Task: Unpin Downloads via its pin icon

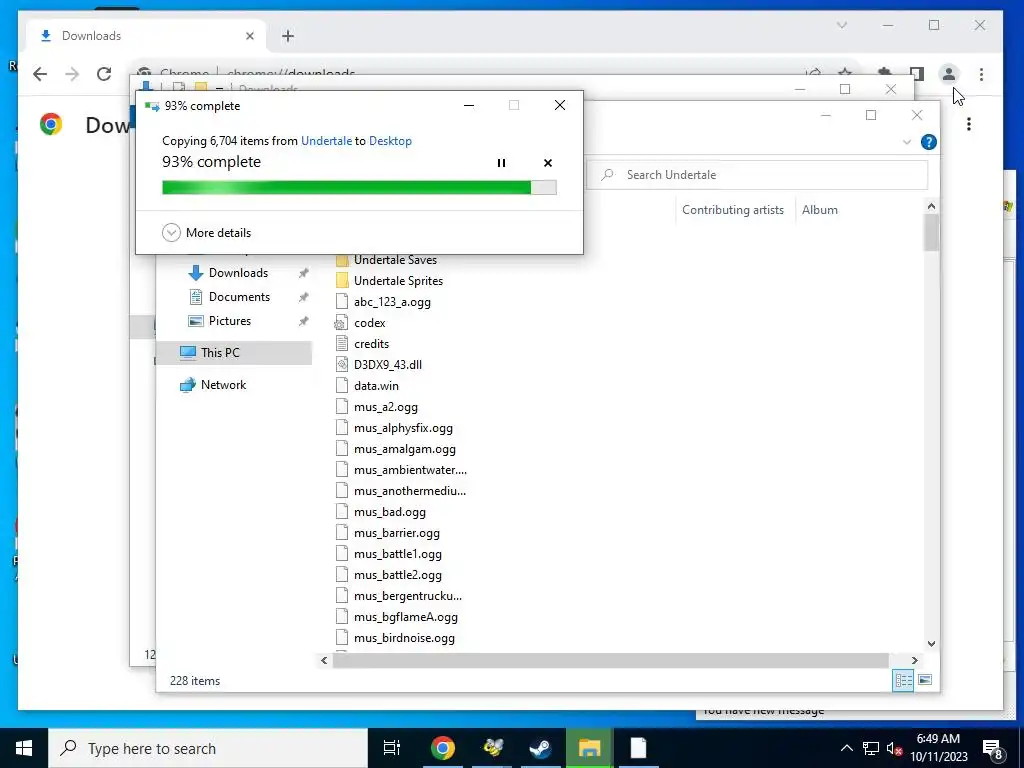Action: (x=303, y=273)
